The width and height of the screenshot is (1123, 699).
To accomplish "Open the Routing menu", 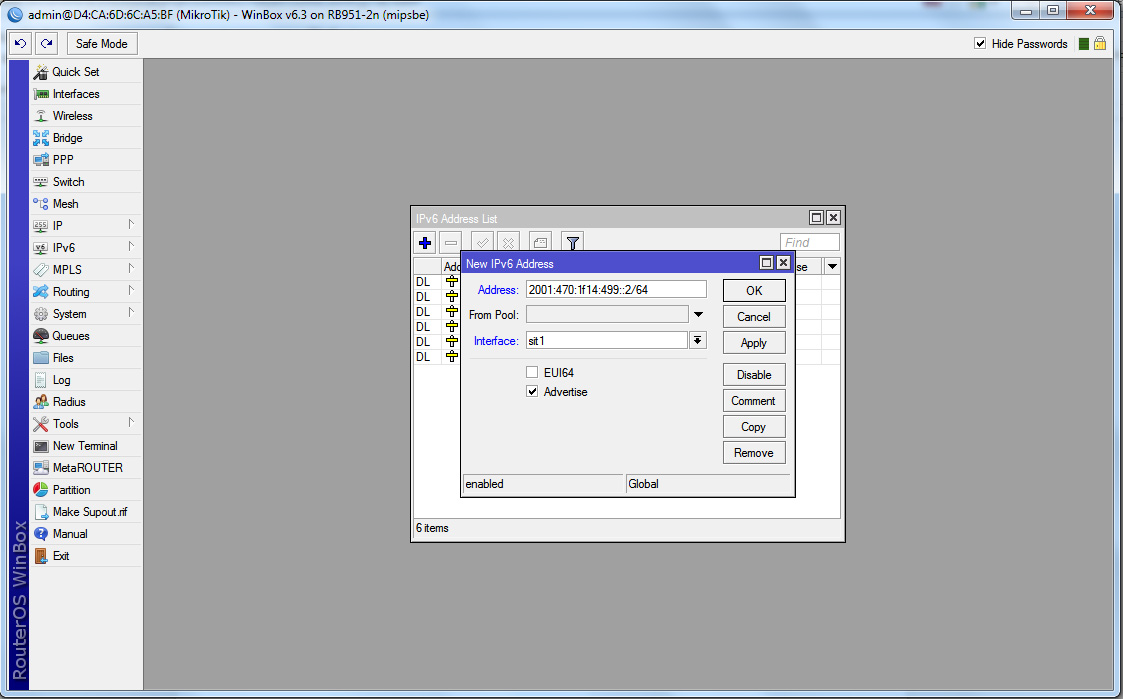I will tap(70, 292).
